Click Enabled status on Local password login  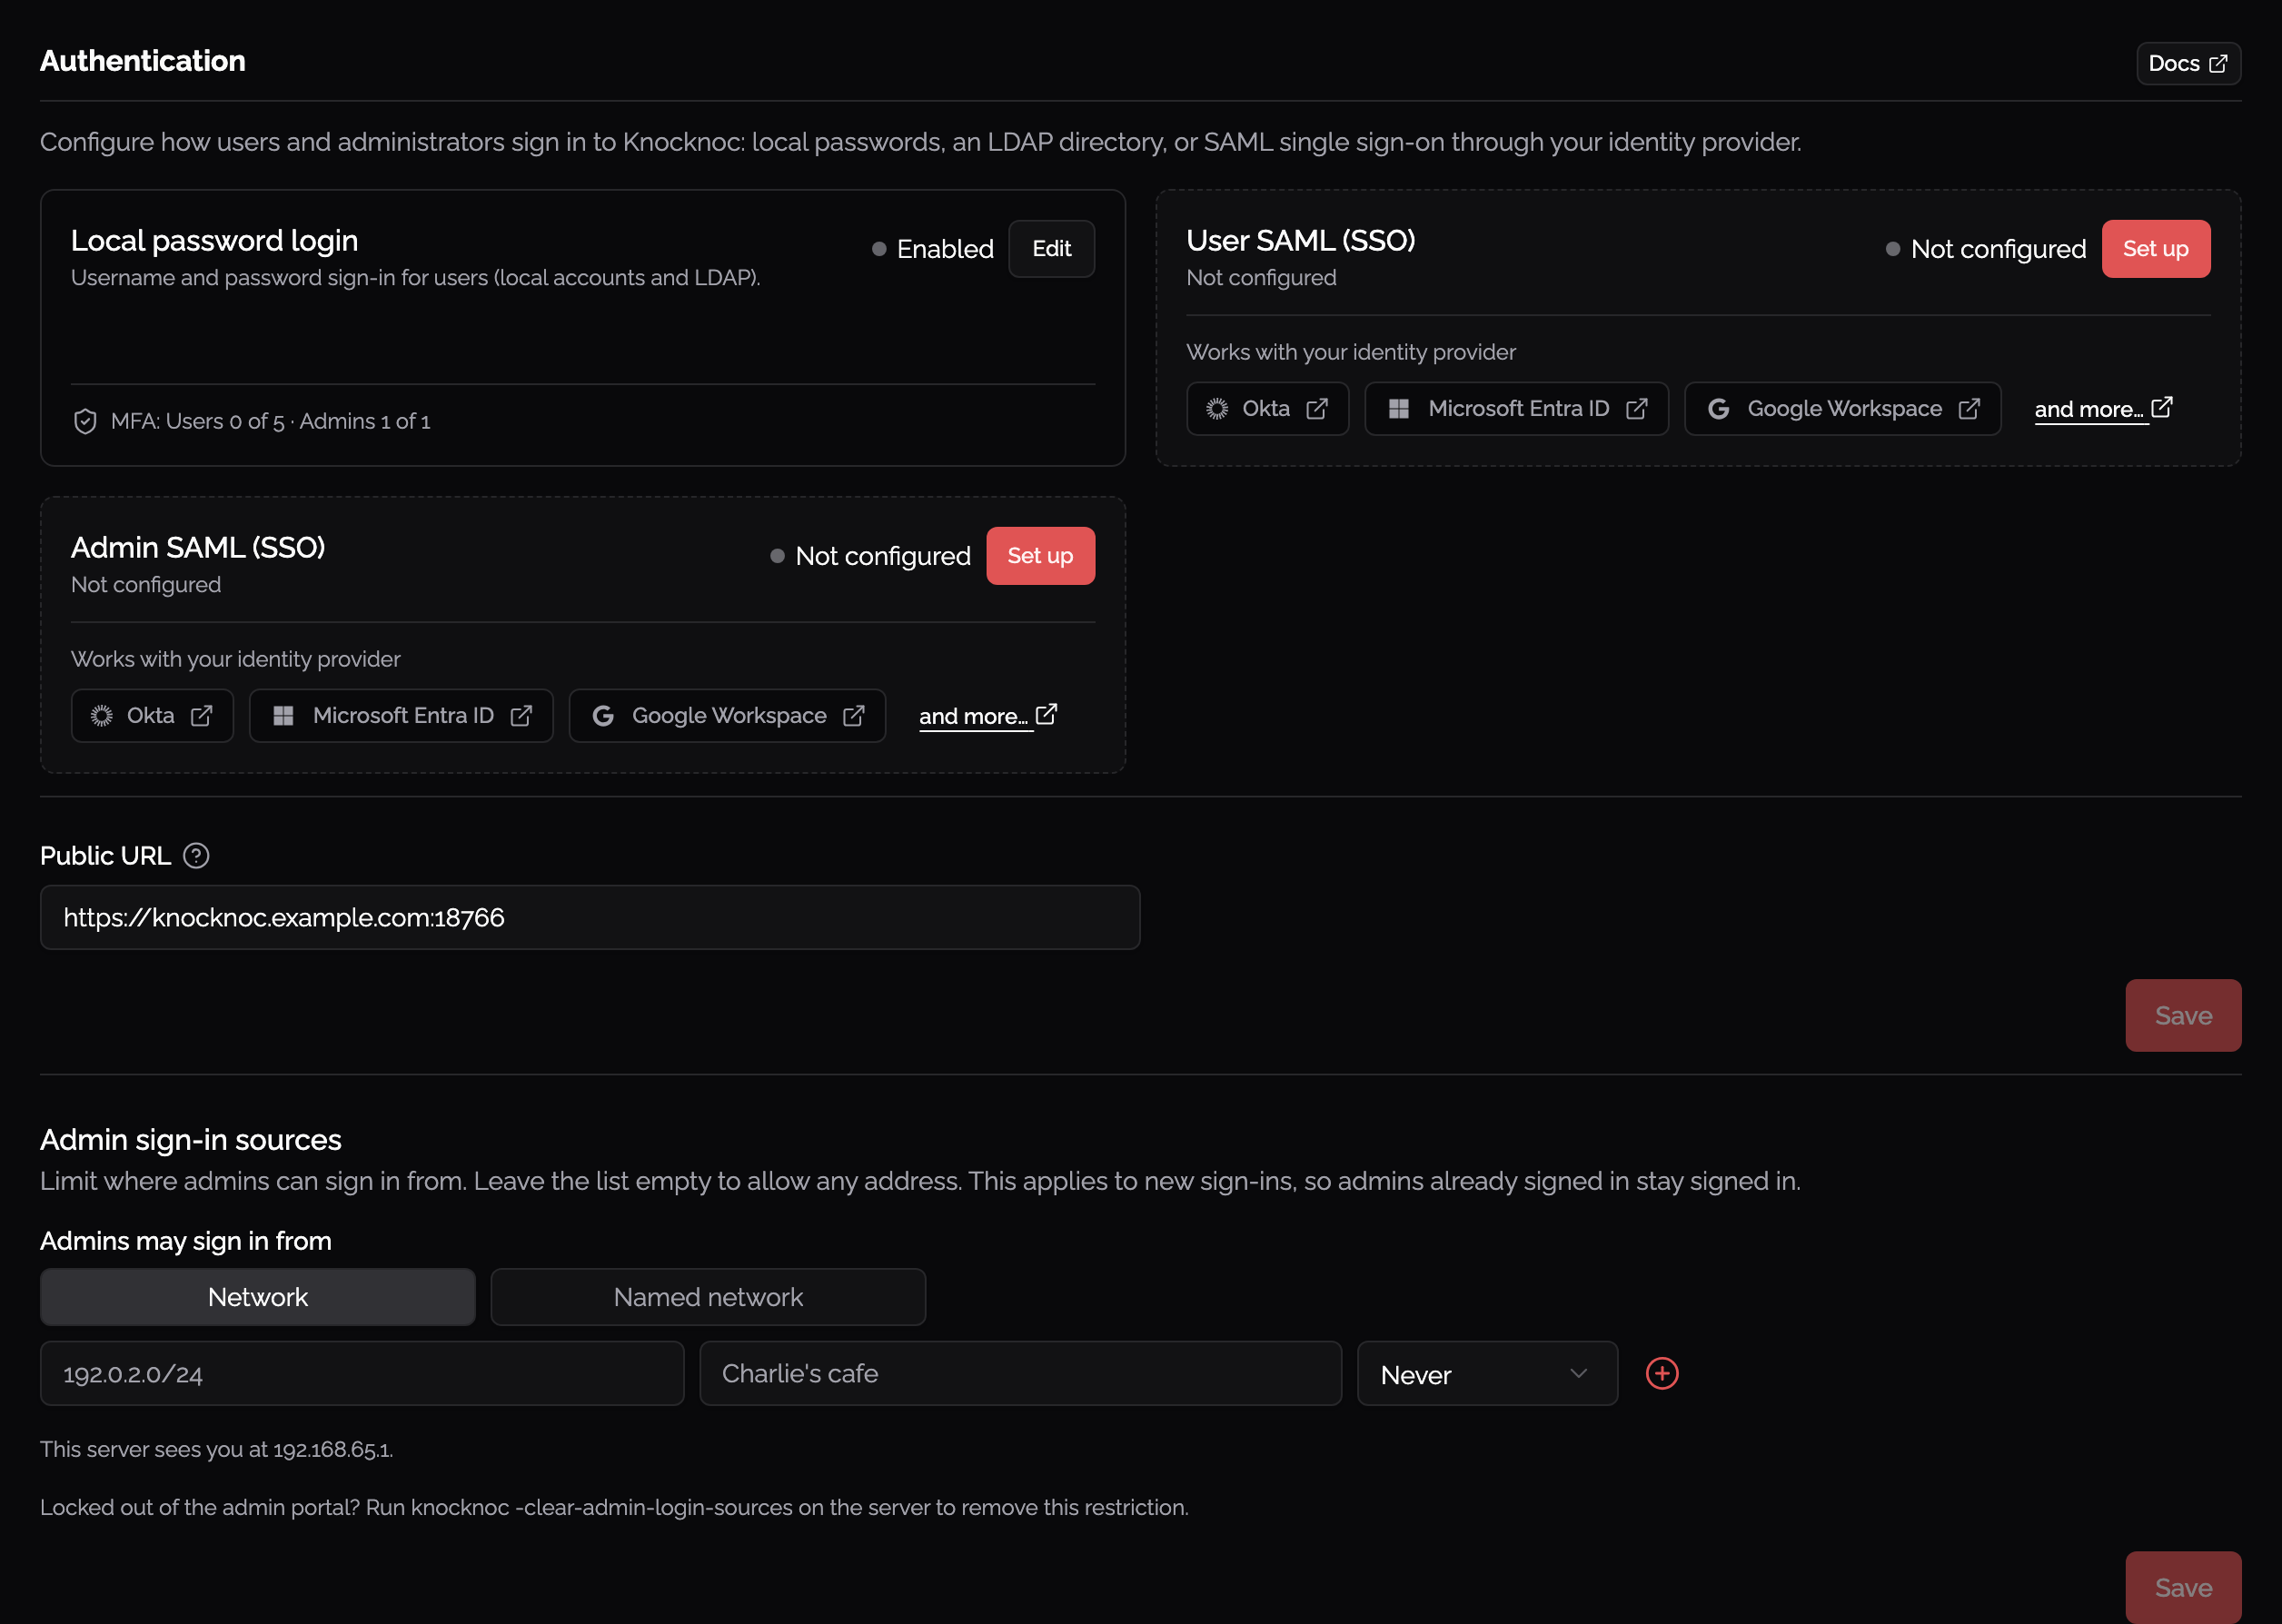[x=933, y=248]
